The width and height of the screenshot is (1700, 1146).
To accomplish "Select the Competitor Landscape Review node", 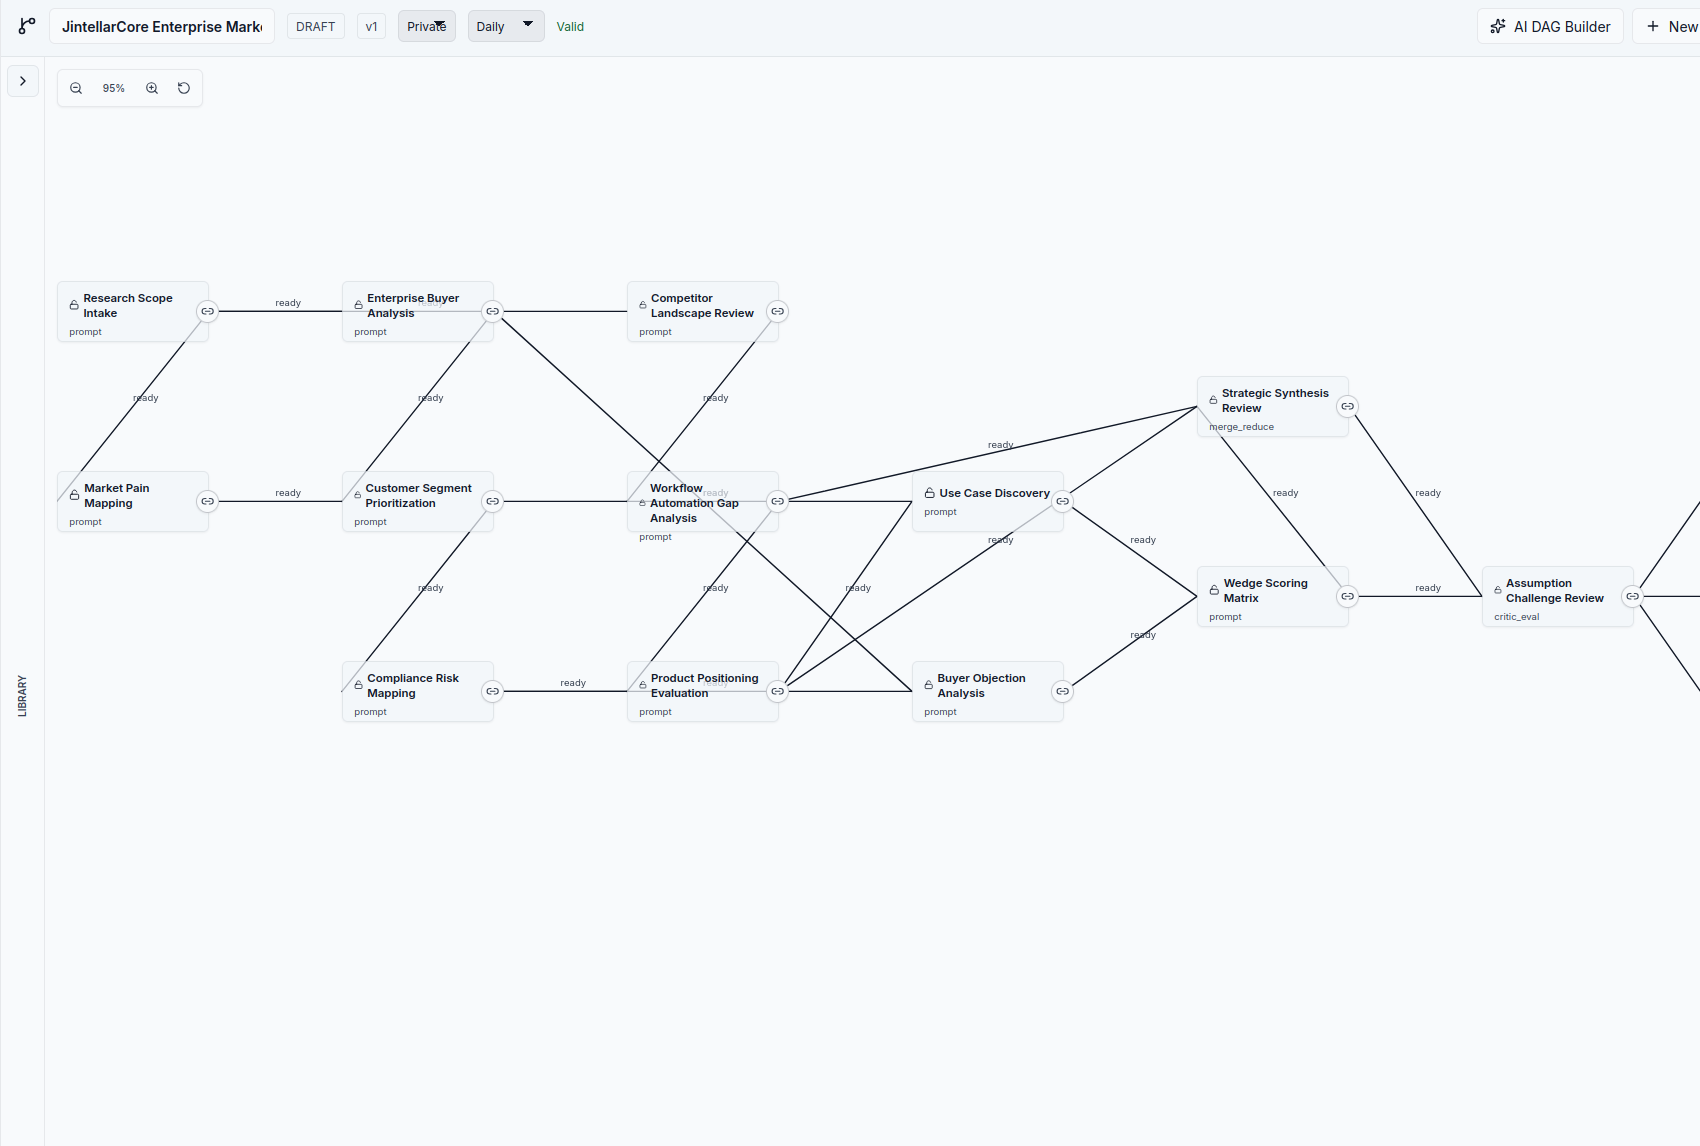I will (703, 312).
